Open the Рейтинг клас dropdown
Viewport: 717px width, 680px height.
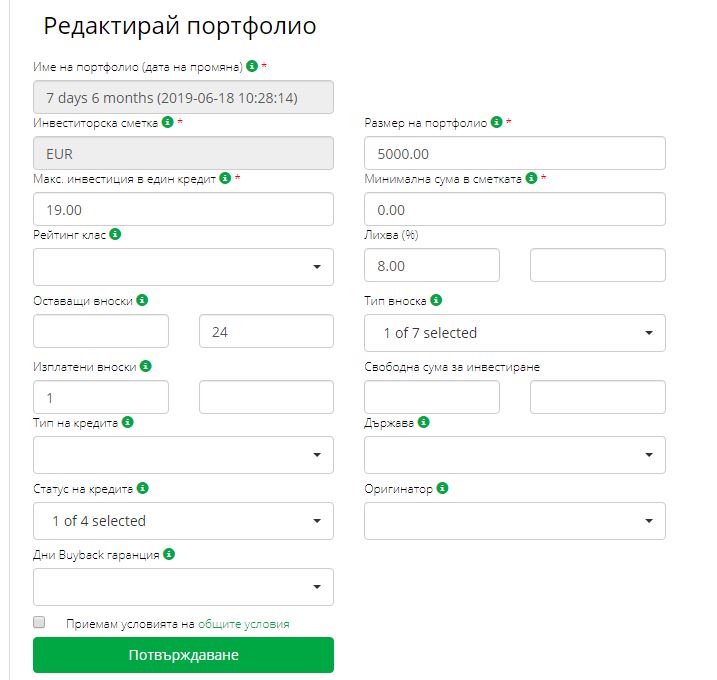tap(183, 267)
